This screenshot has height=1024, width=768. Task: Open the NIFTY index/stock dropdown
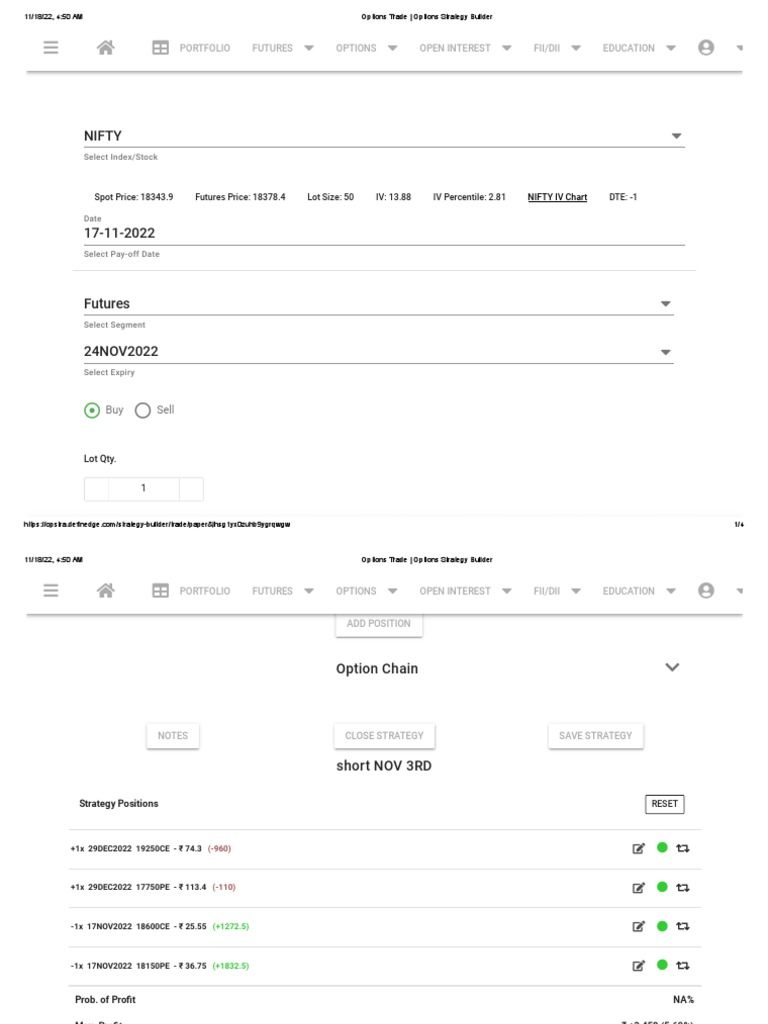point(676,136)
